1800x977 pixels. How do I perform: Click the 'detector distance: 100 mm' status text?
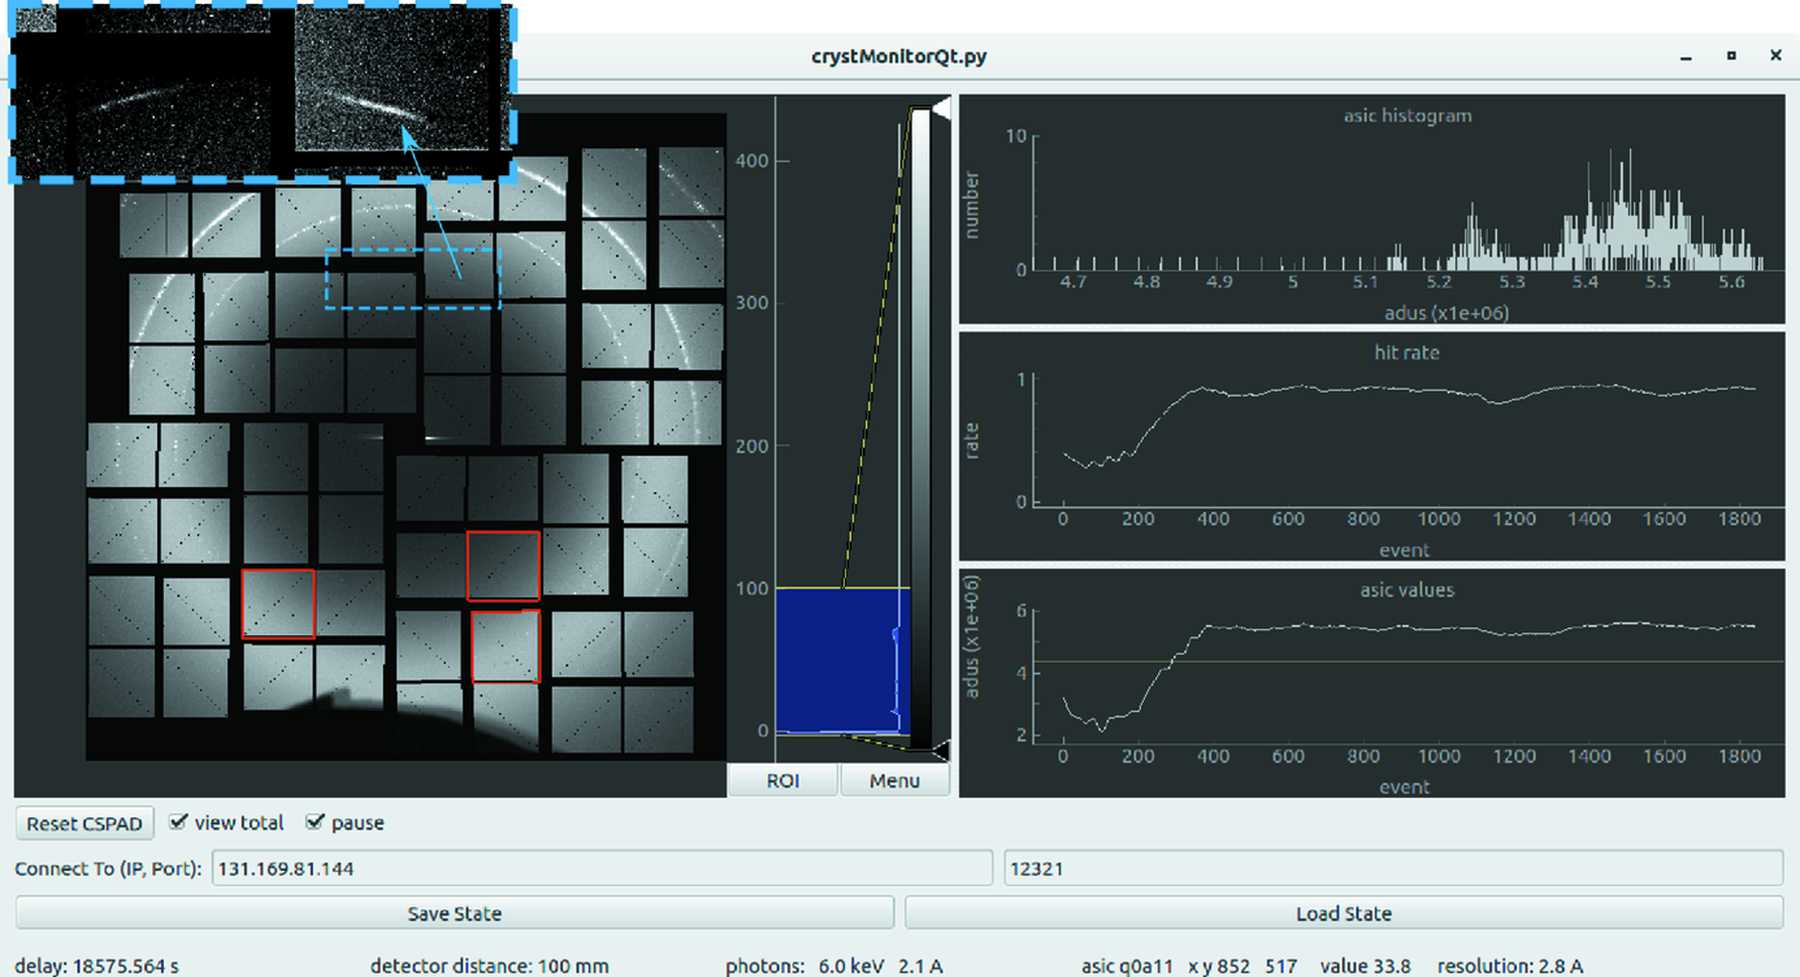point(489,966)
